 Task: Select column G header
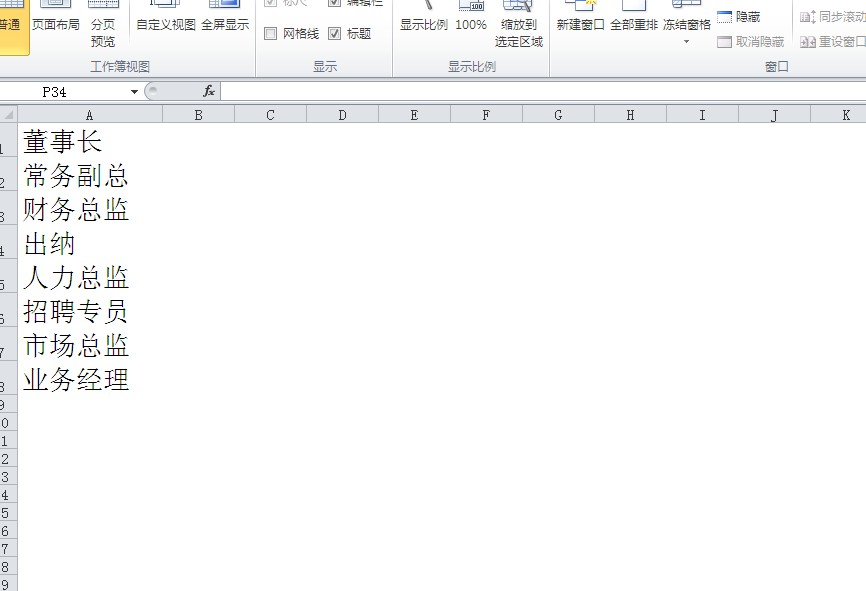tap(558, 115)
